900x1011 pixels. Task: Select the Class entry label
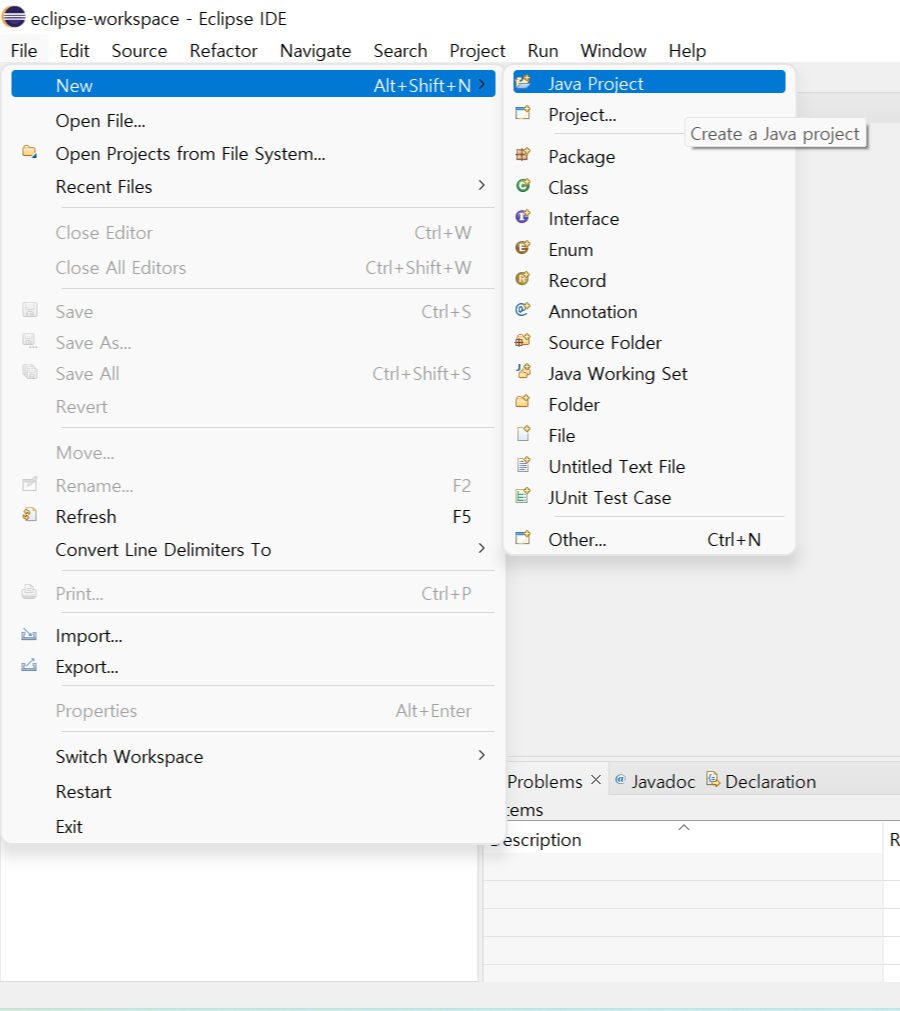click(568, 188)
